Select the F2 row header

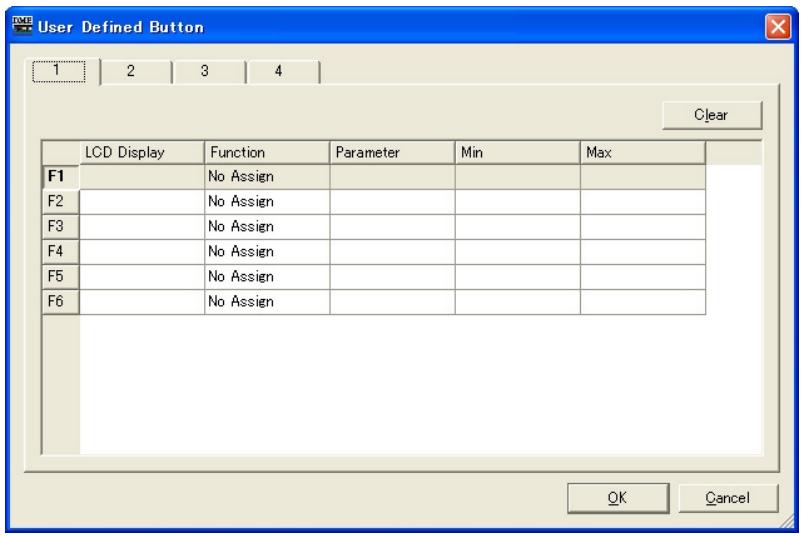60,202
